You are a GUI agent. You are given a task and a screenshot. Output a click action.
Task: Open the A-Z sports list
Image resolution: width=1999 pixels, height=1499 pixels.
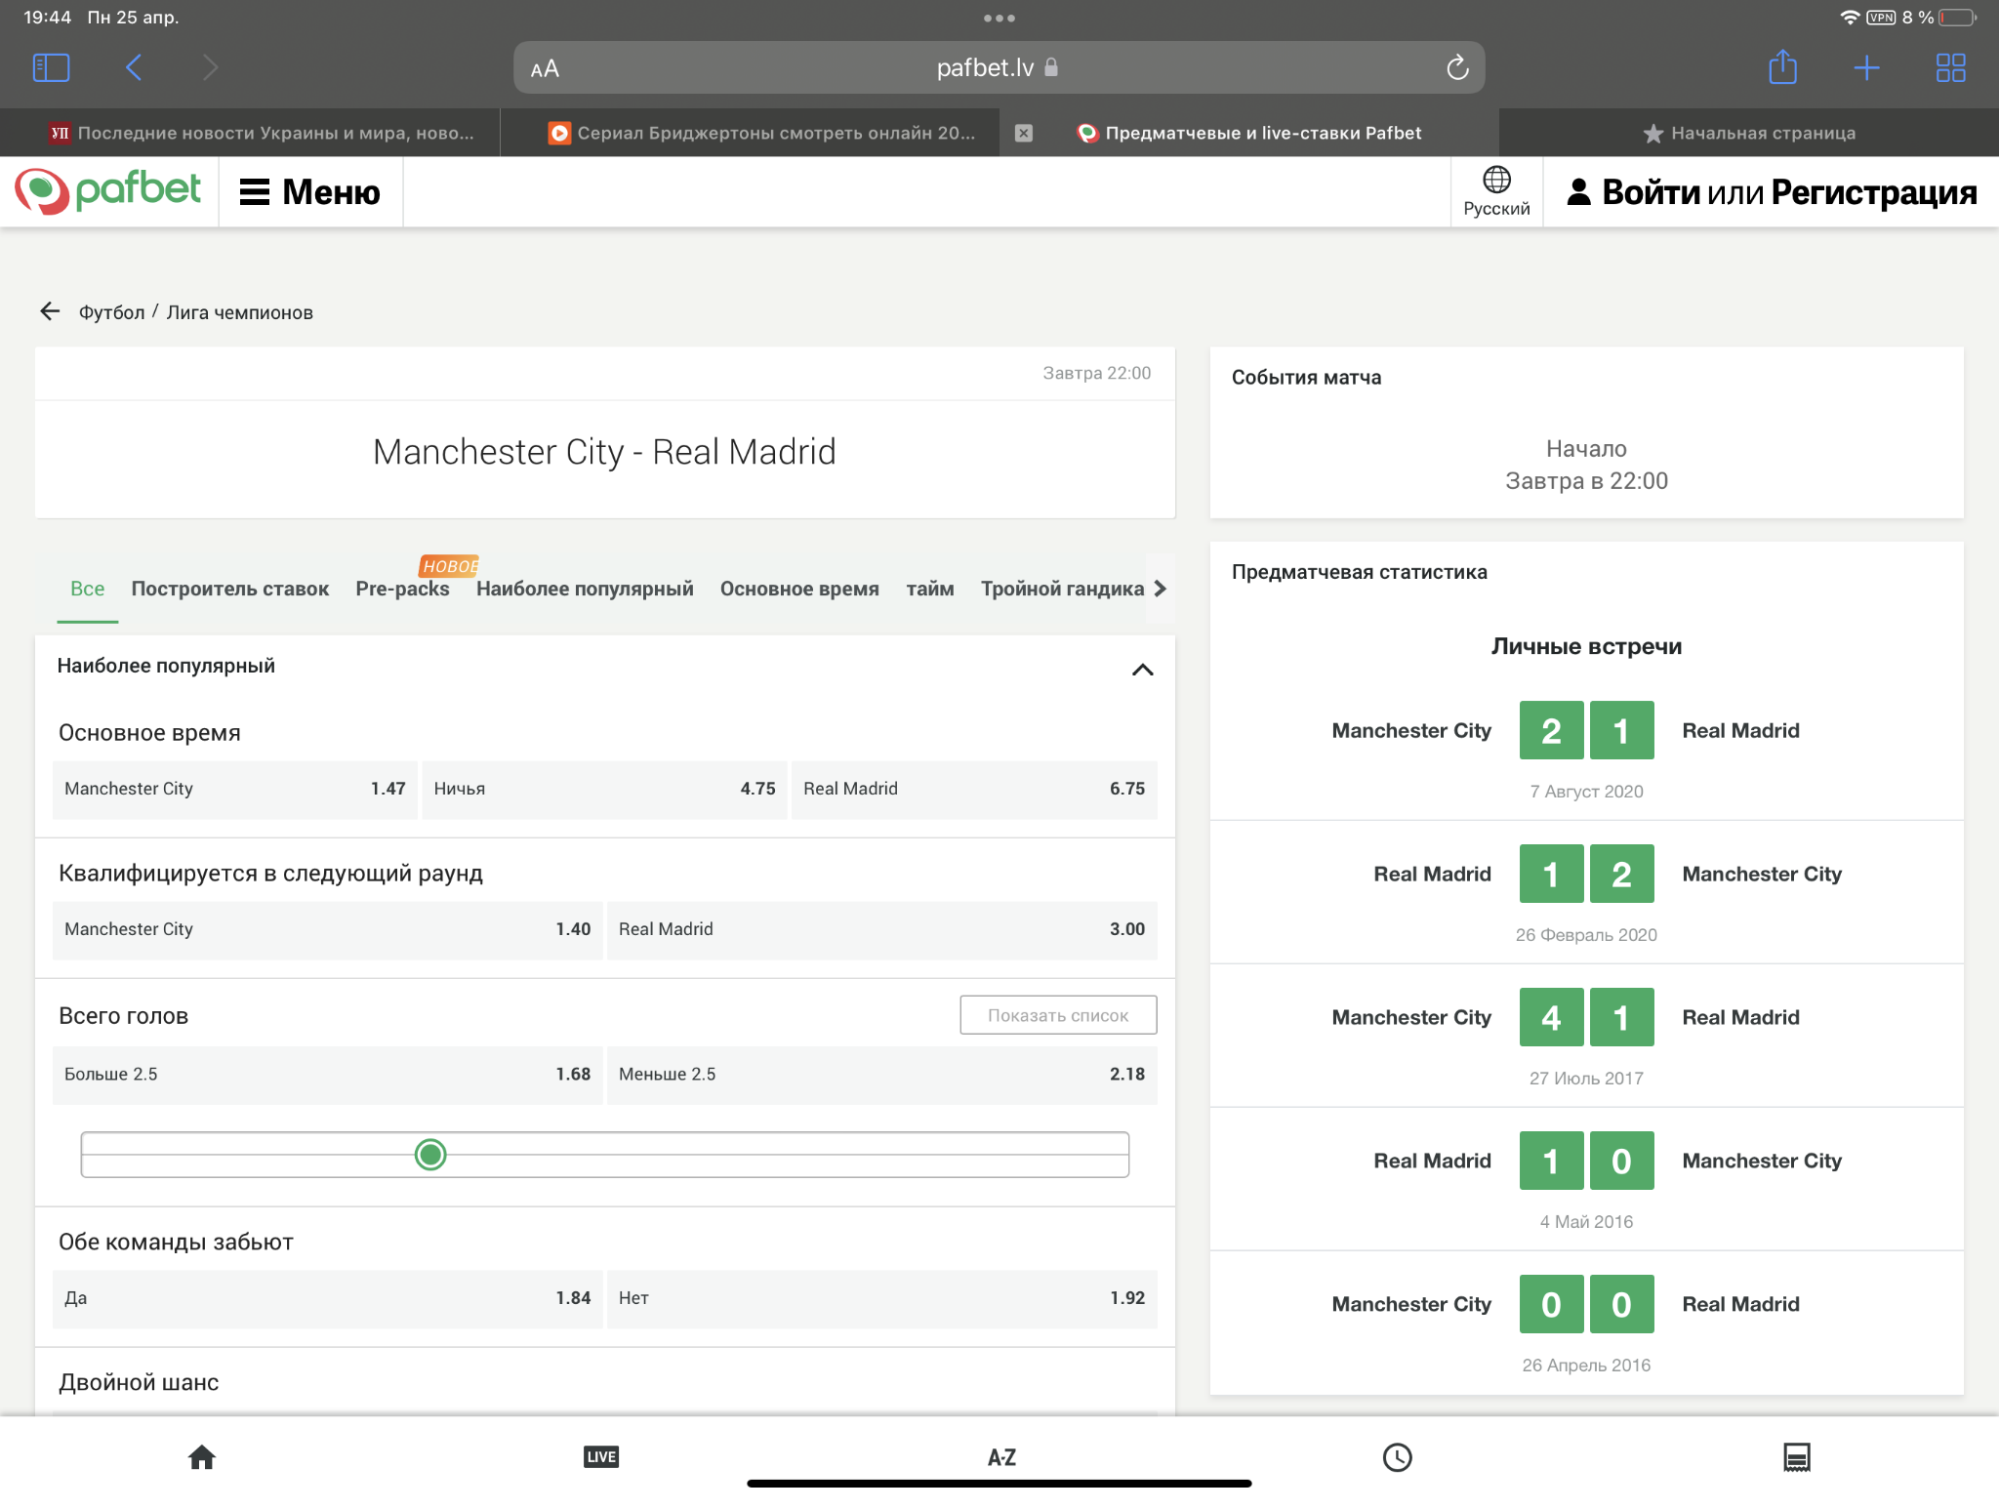(1001, 1458)
